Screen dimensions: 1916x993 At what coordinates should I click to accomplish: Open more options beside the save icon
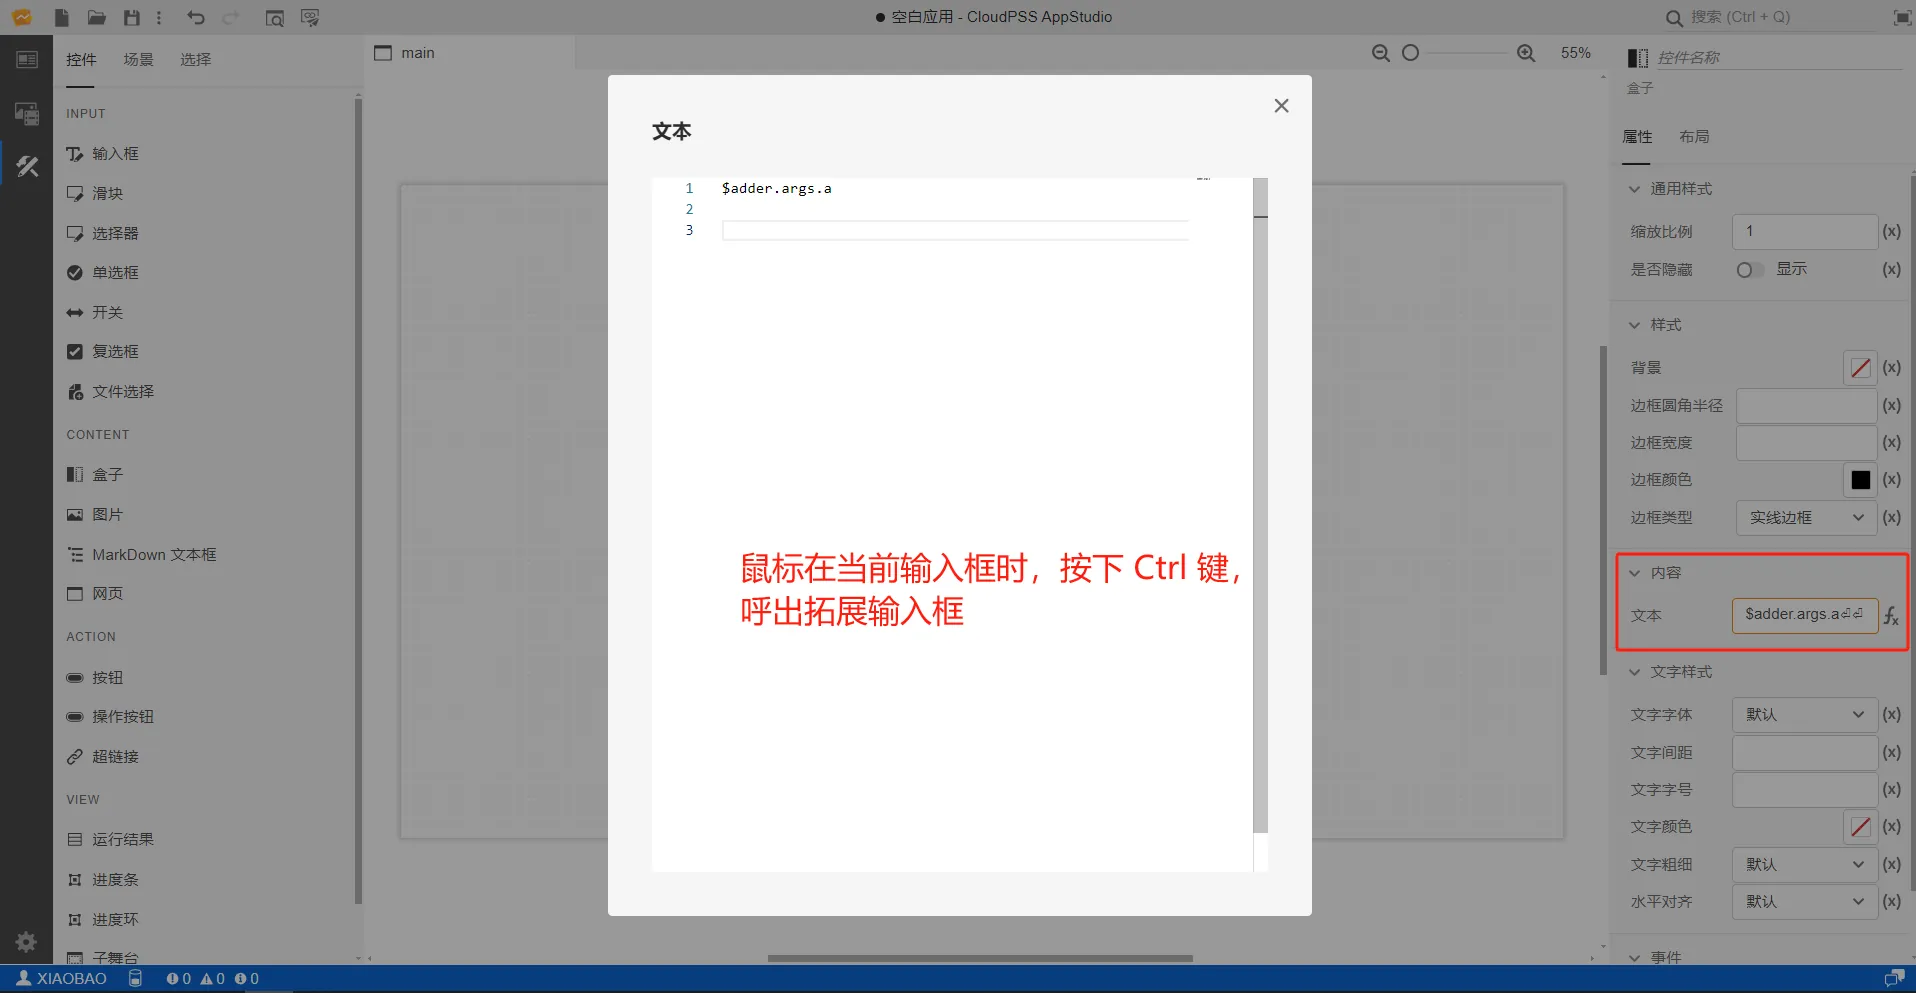[159, 18]
